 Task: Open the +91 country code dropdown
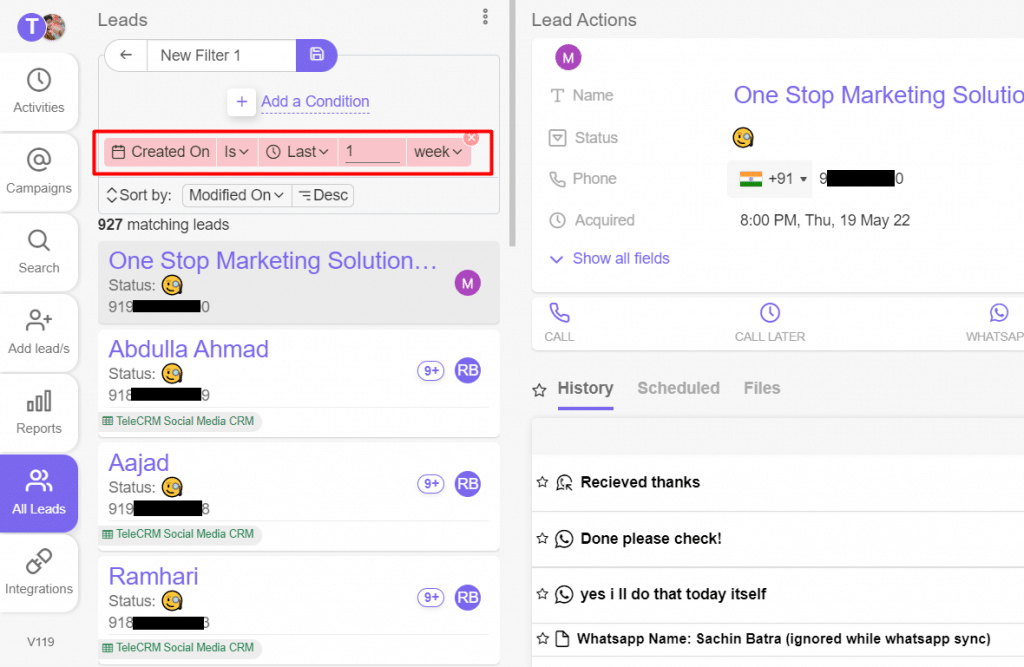(770, 178)
